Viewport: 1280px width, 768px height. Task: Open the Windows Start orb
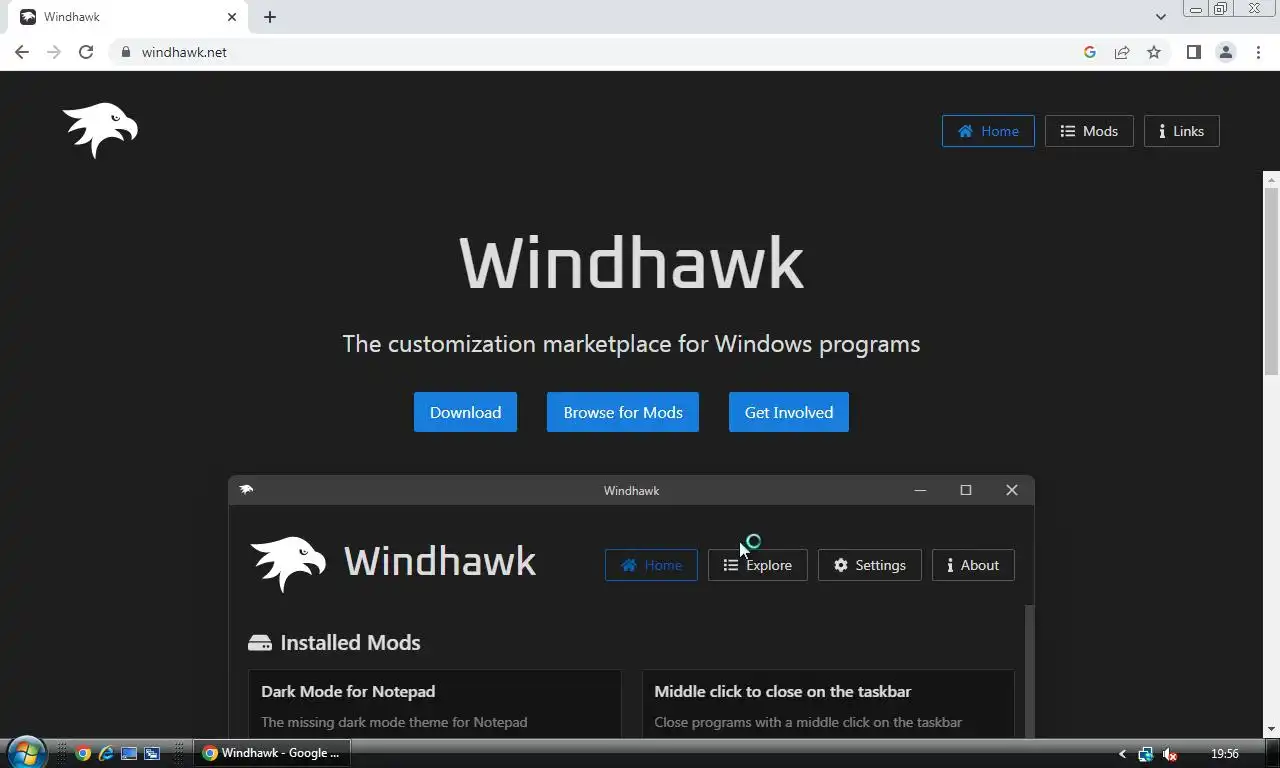26,753
